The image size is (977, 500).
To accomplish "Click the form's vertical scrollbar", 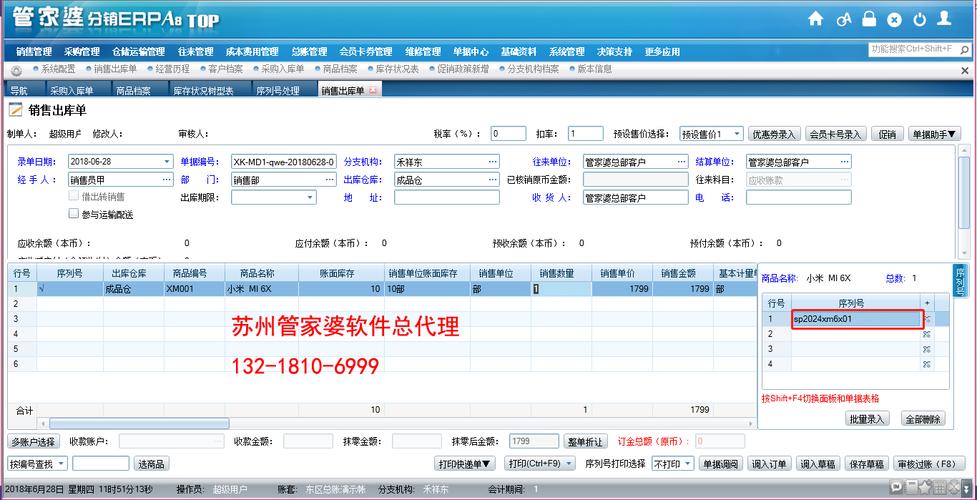I will tap(964, 193).
